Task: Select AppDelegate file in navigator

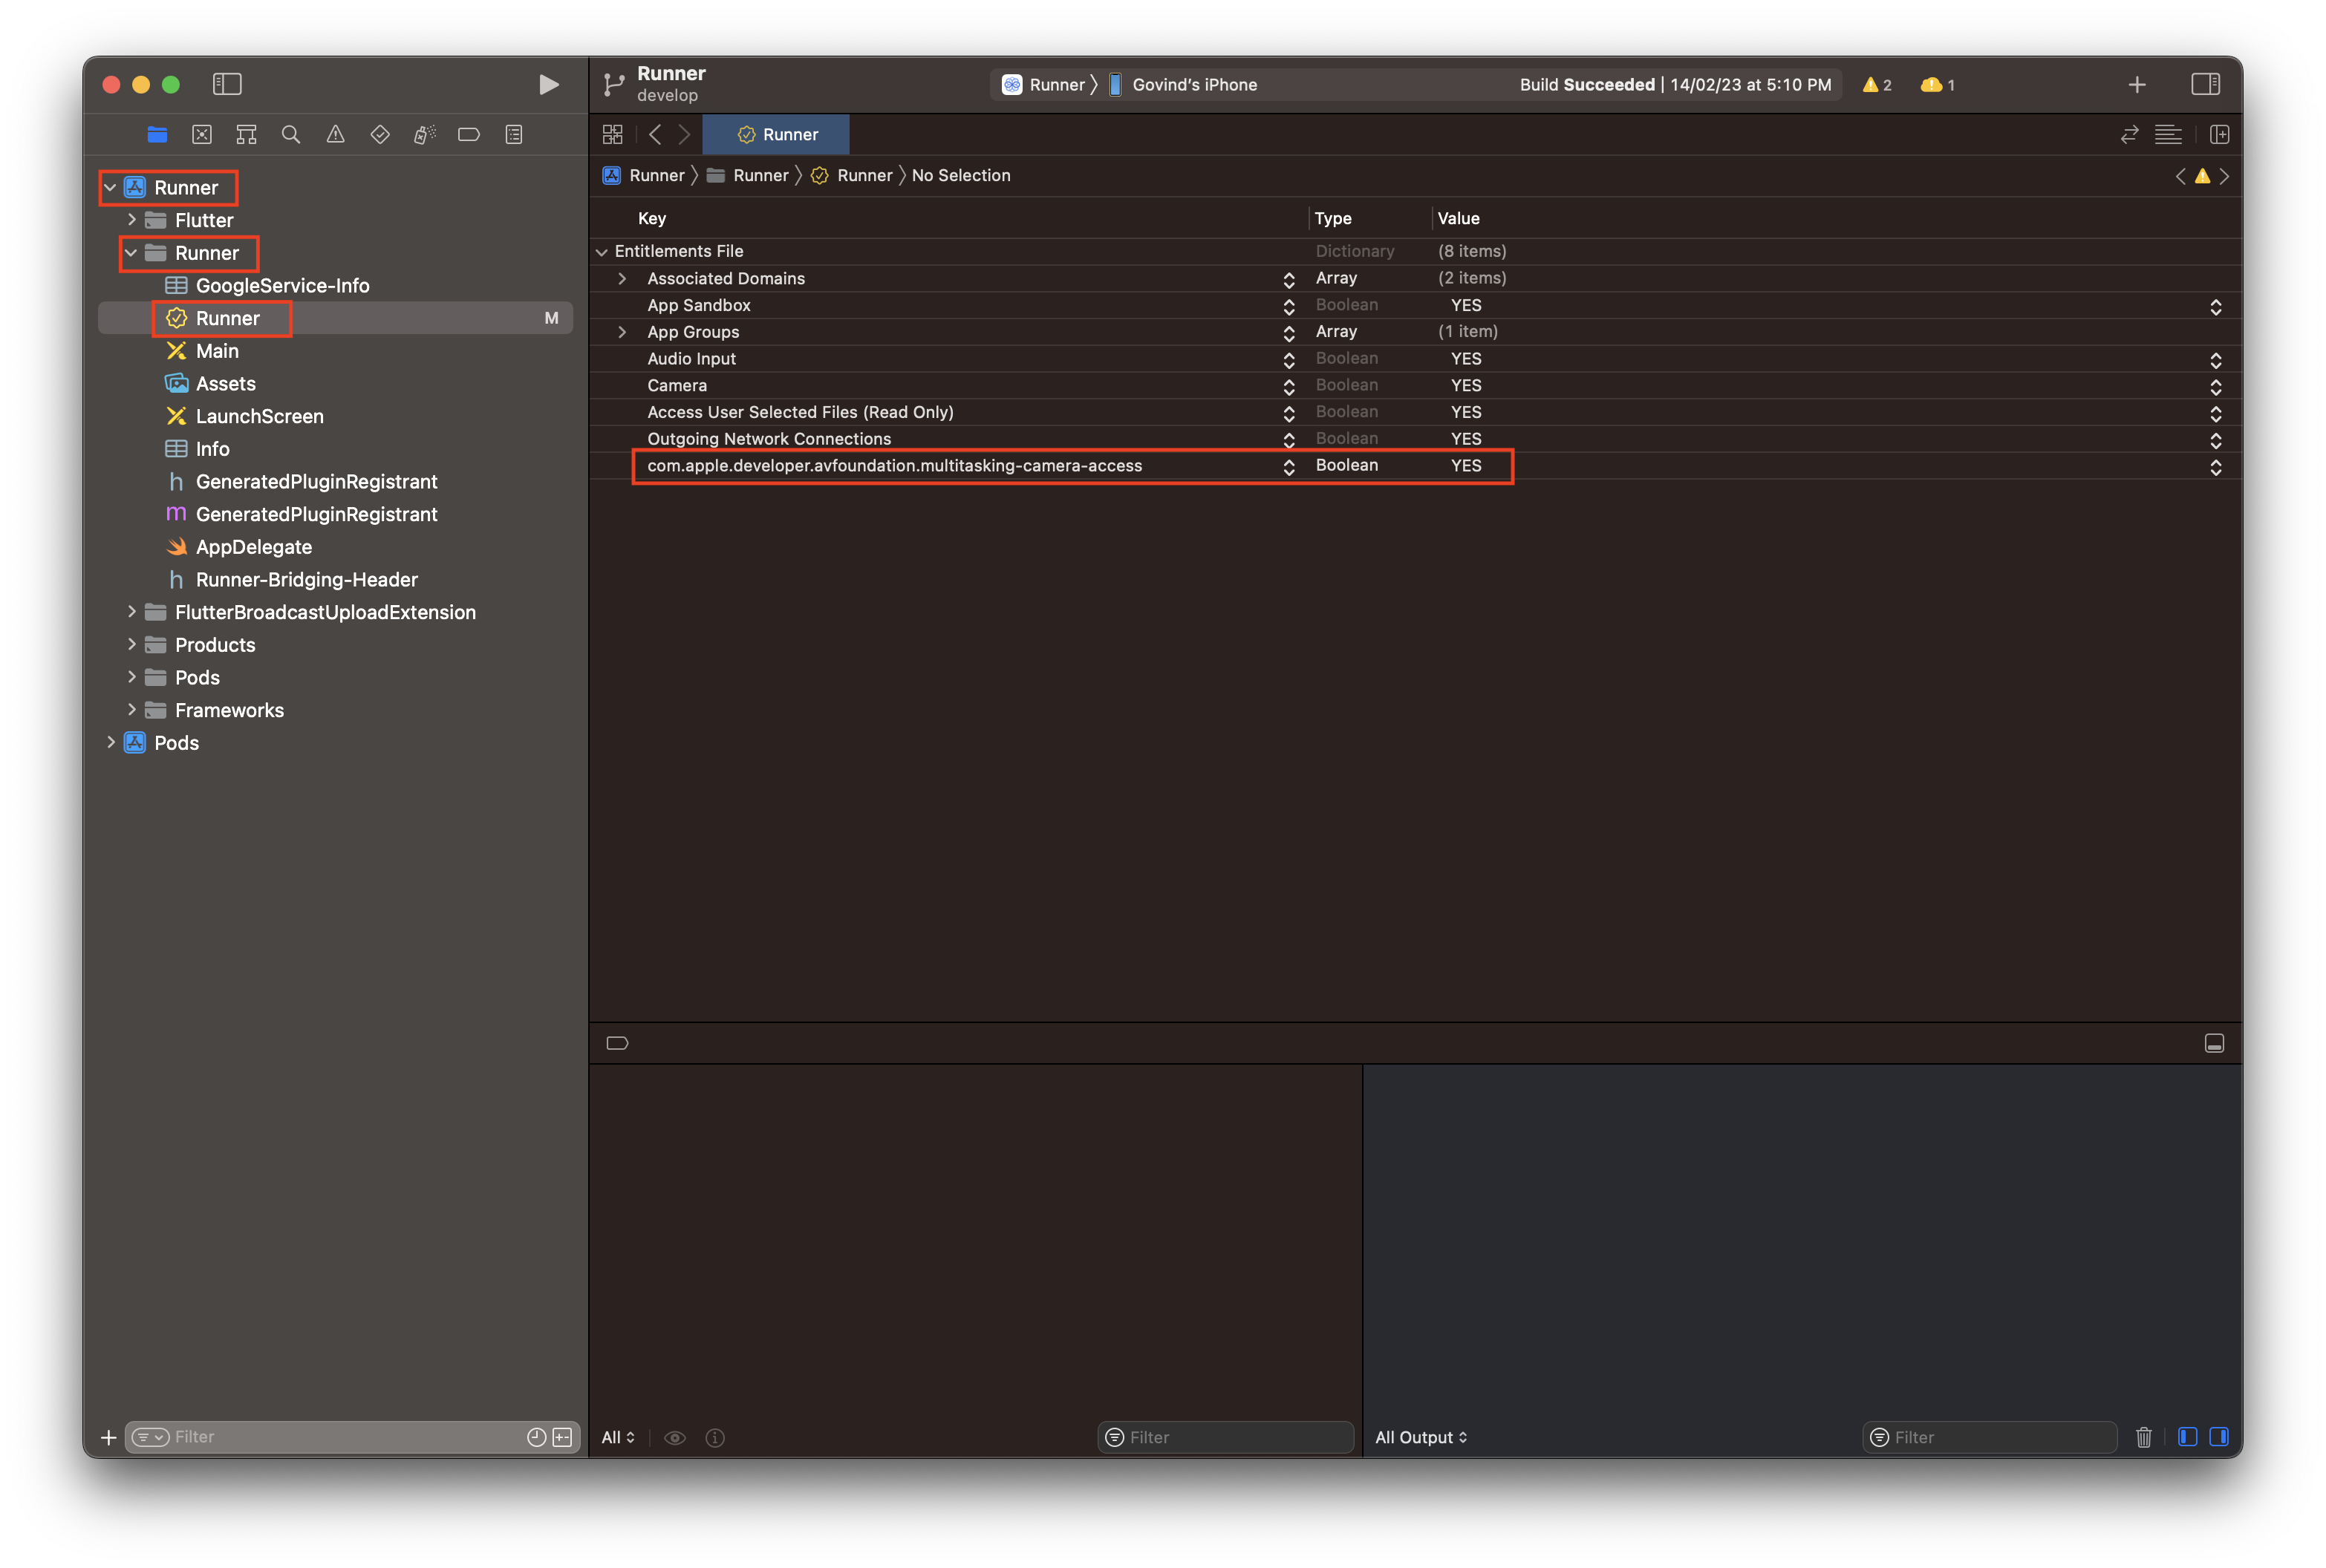Action: coord(253,547)
